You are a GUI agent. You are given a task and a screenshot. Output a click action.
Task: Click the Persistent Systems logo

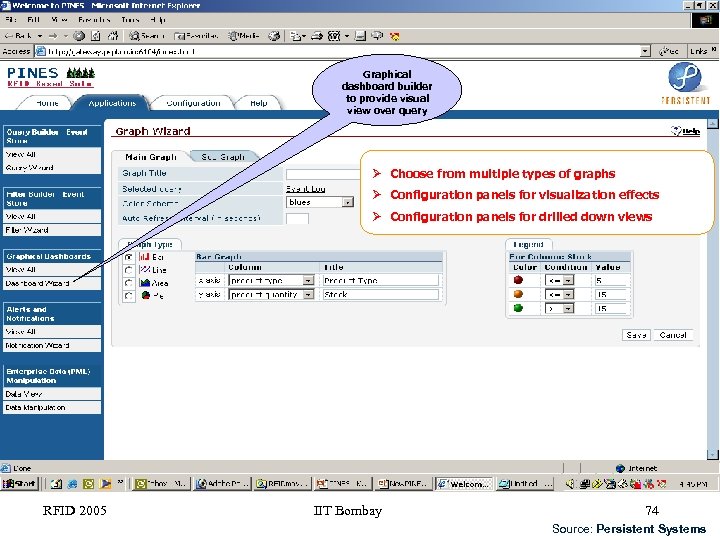coord(685,84)
